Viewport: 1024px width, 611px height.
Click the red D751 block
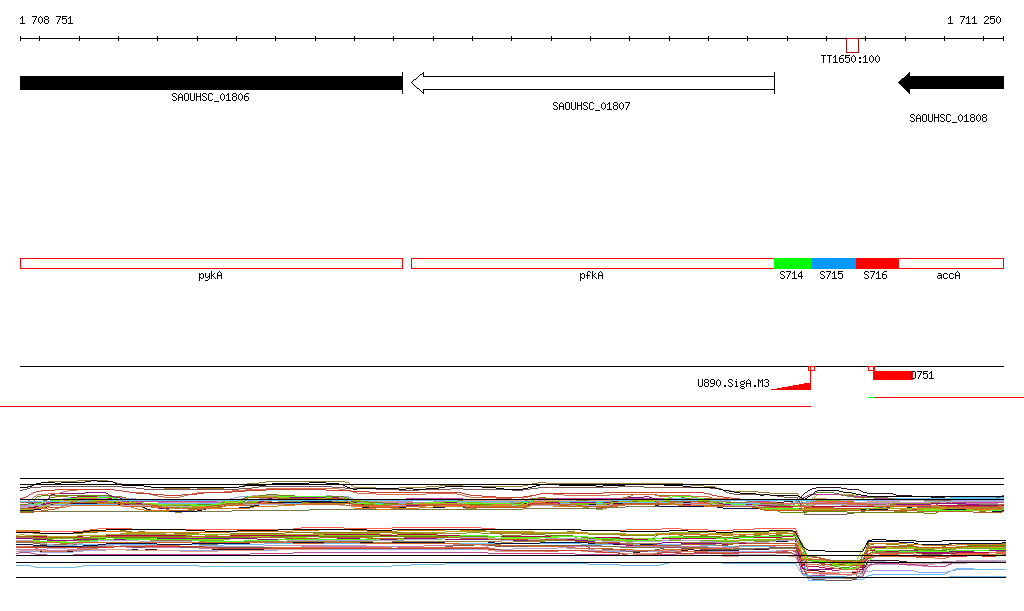pos(892,375)
